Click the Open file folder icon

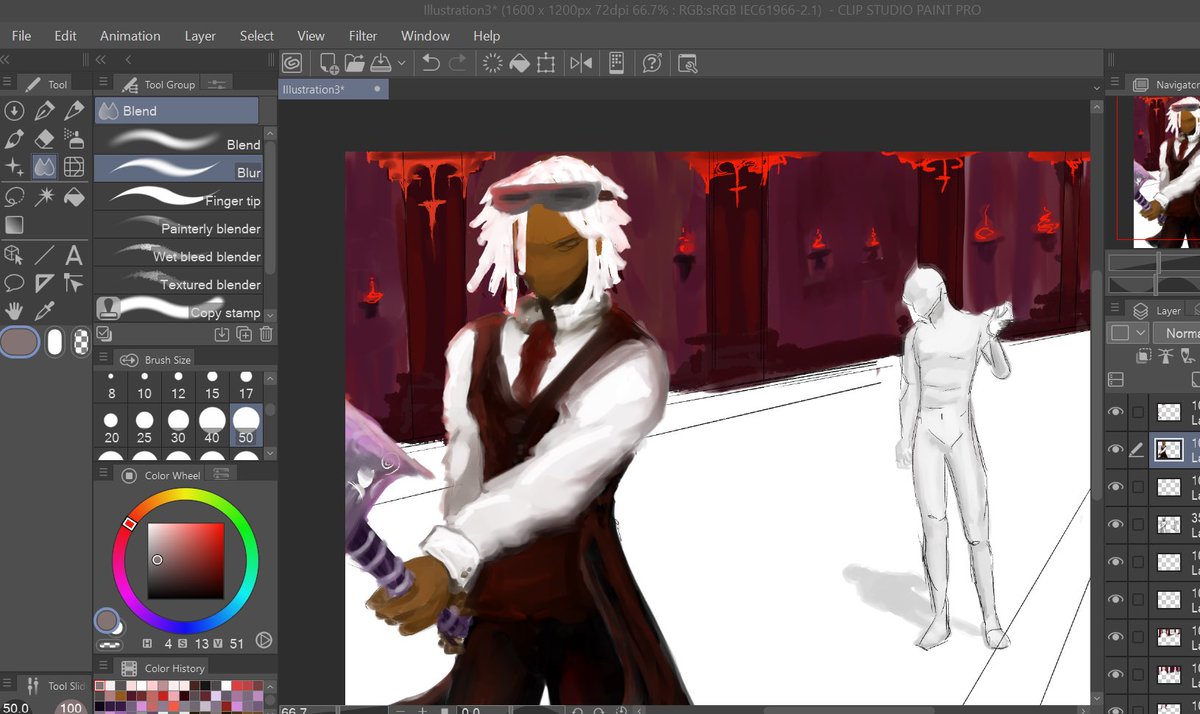coord(354,63)
